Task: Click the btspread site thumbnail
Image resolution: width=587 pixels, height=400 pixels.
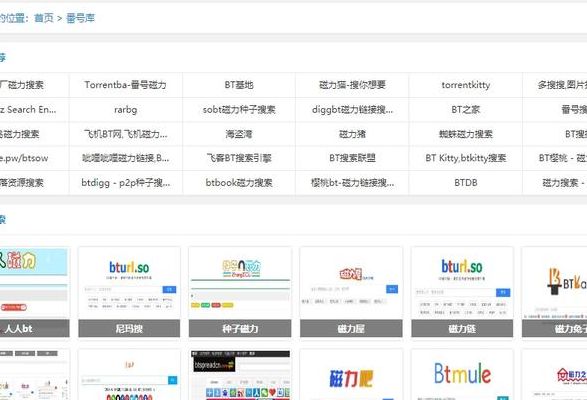Action: 240,375
